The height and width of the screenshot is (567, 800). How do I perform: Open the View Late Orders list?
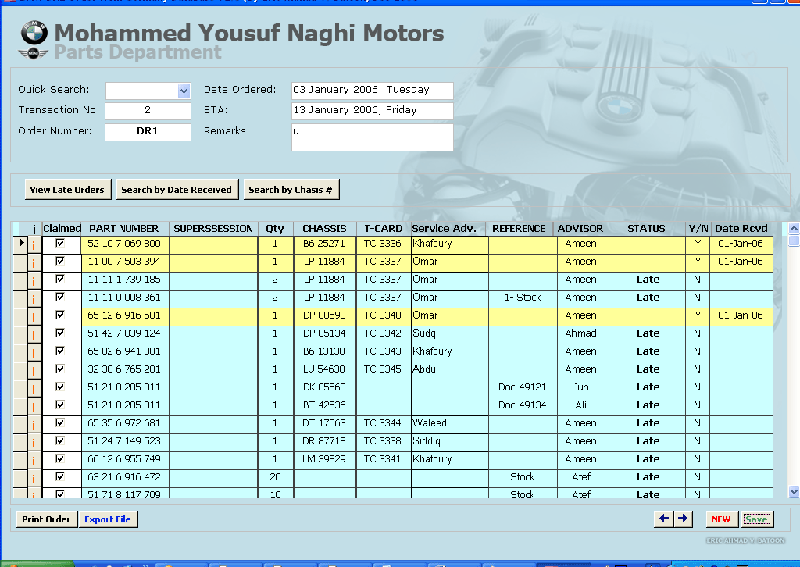(x=68, y=189)
